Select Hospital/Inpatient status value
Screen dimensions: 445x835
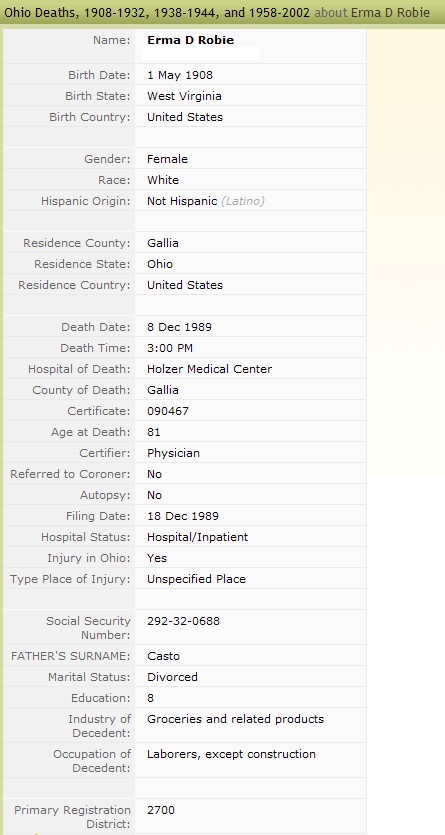[197, 537]
